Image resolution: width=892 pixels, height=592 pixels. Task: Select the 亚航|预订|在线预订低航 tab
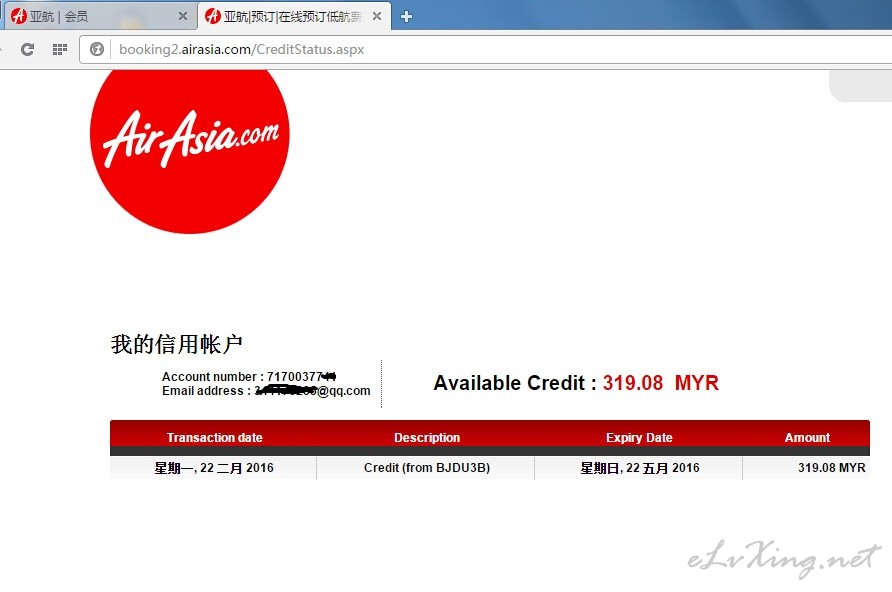pos(294,16)
